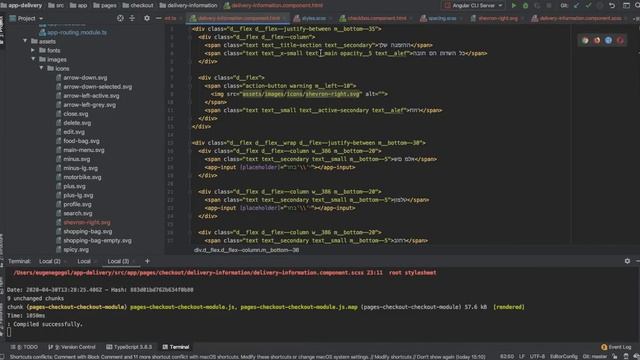Collapse the icons folder
The width and height of the screenshot is (640, 360).
pos(41,68)
